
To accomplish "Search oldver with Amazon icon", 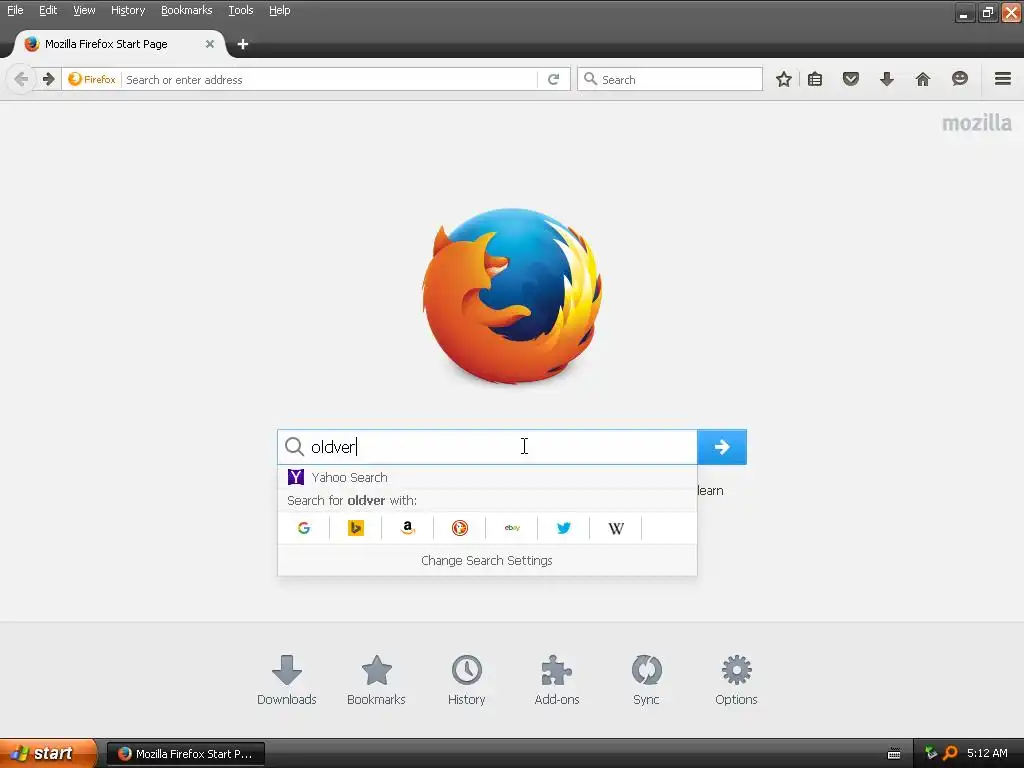I will (x=408, y=528).
